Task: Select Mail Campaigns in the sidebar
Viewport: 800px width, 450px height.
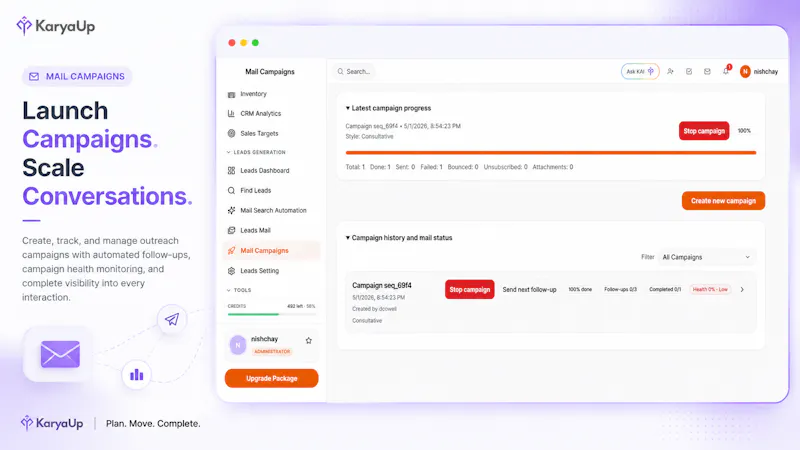Action: [271, 251]
